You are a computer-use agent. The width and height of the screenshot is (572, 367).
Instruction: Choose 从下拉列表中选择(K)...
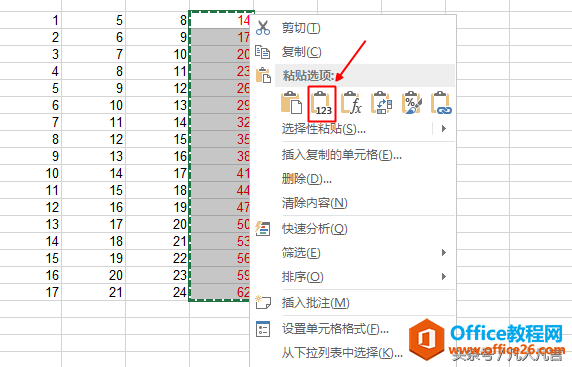[342, 352]
